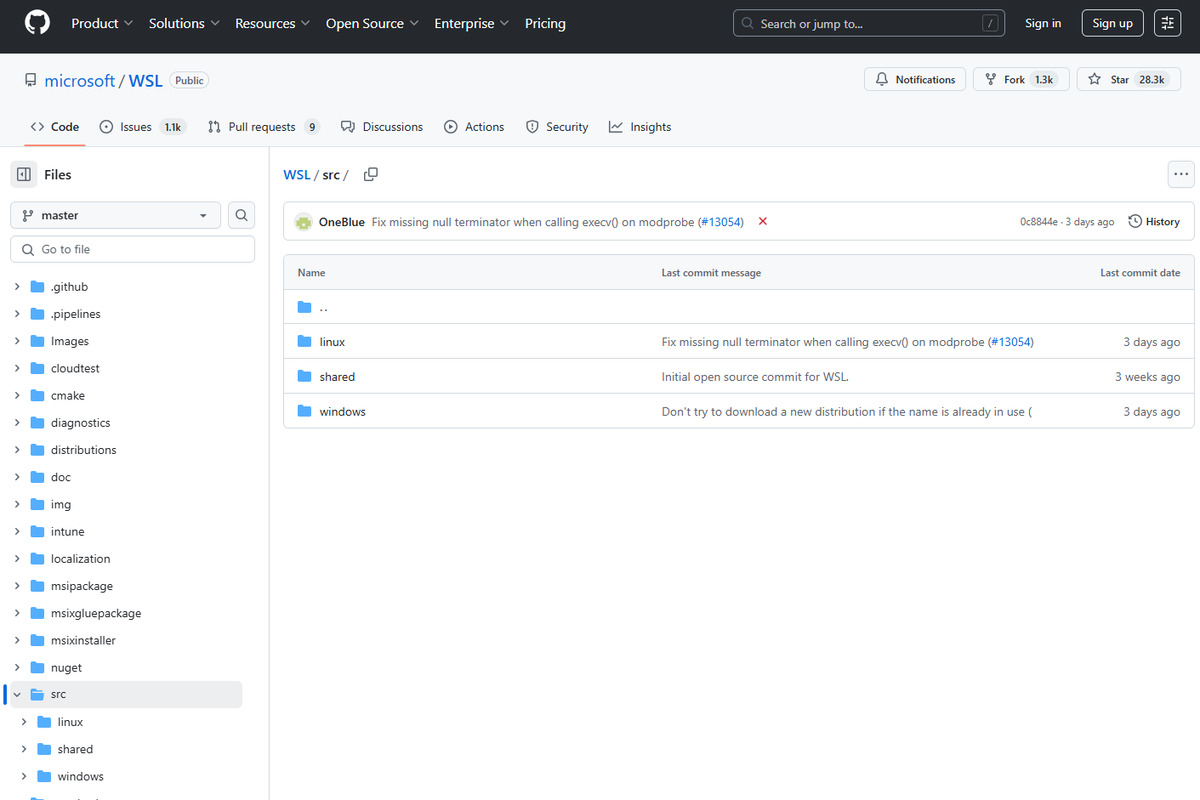Open the master branch selector
The width and height of the screenshot is (1200, 800).
pyautogui.click(x=114, y=215)
